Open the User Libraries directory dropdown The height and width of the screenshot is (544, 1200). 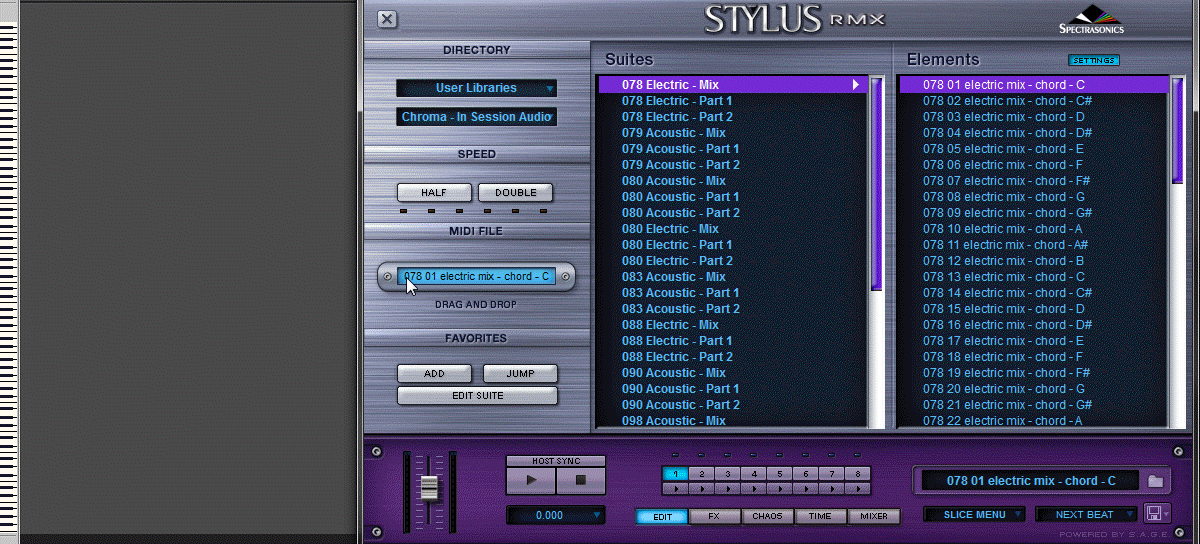(x=476, y=88)
